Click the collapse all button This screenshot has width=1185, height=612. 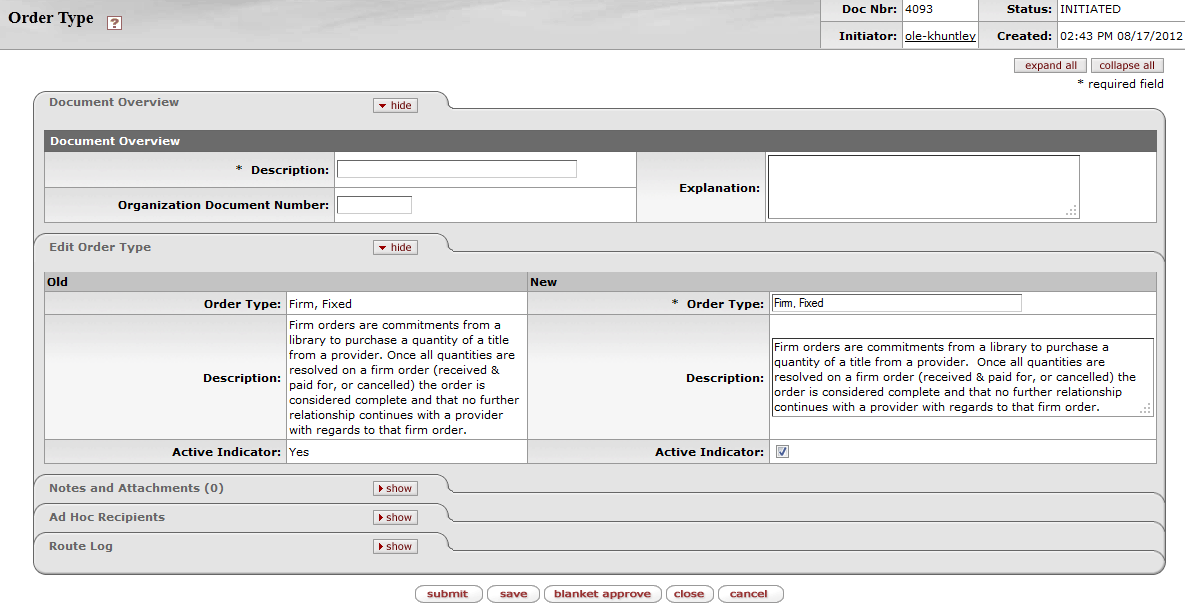[1127, 66]
